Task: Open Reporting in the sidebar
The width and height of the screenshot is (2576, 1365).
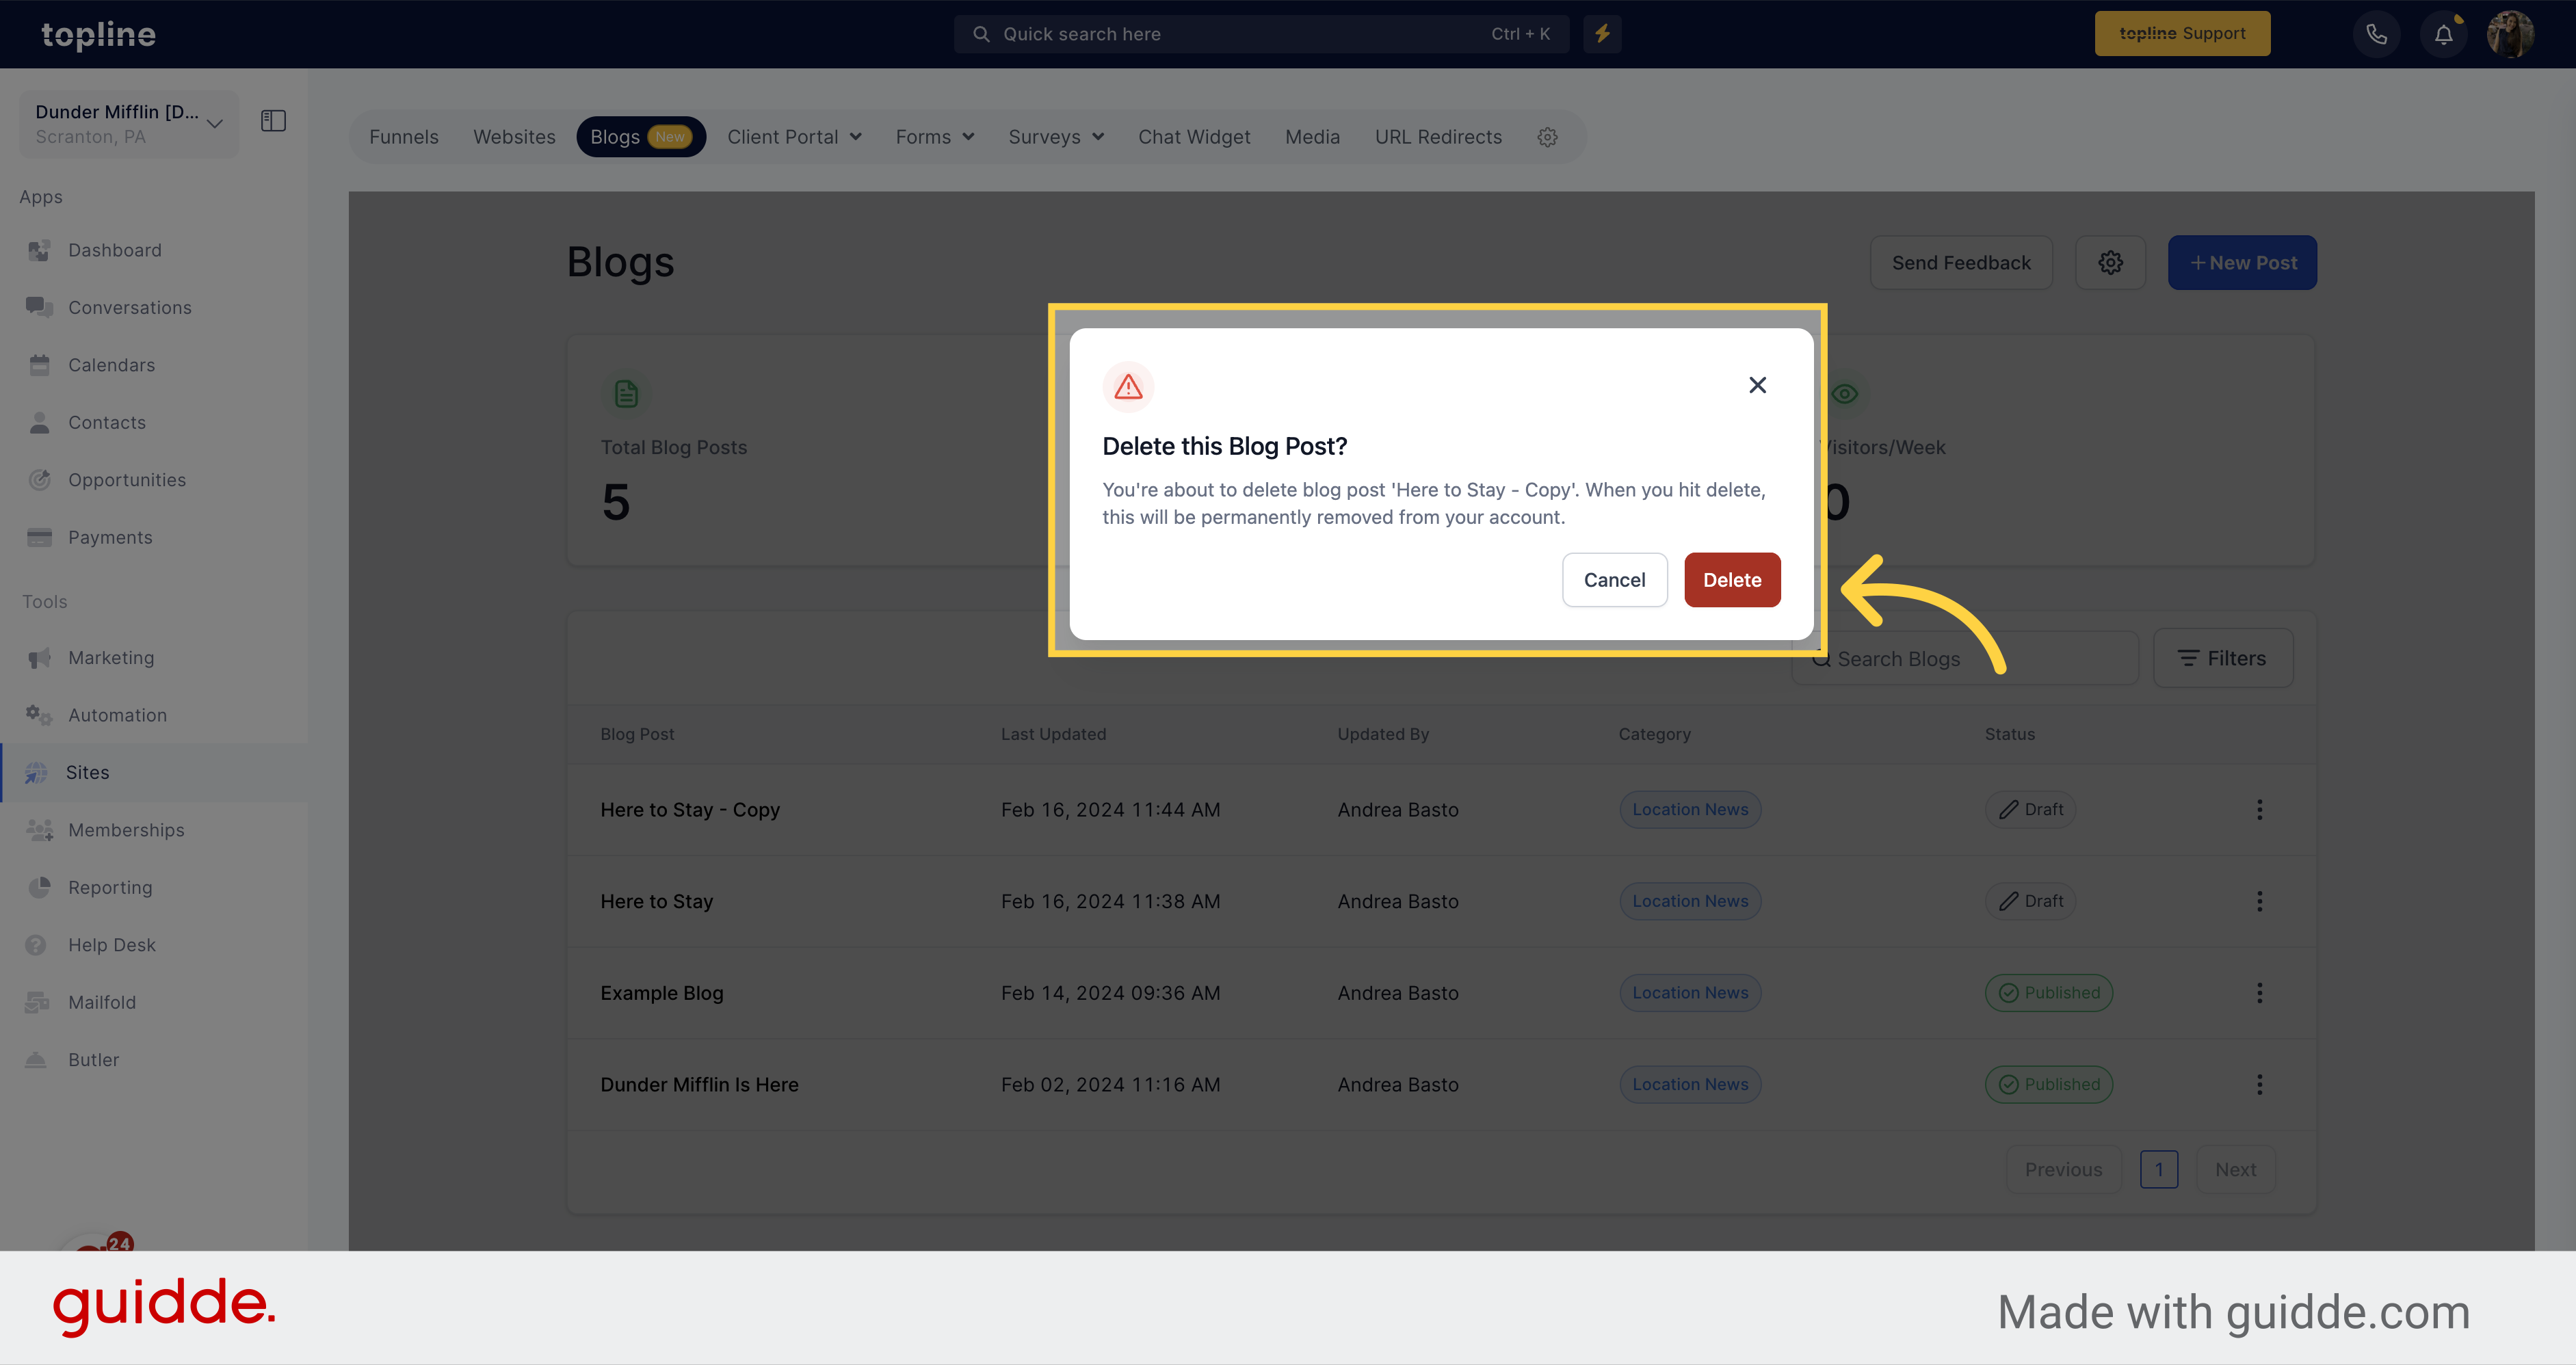Action: click(110, 888)
